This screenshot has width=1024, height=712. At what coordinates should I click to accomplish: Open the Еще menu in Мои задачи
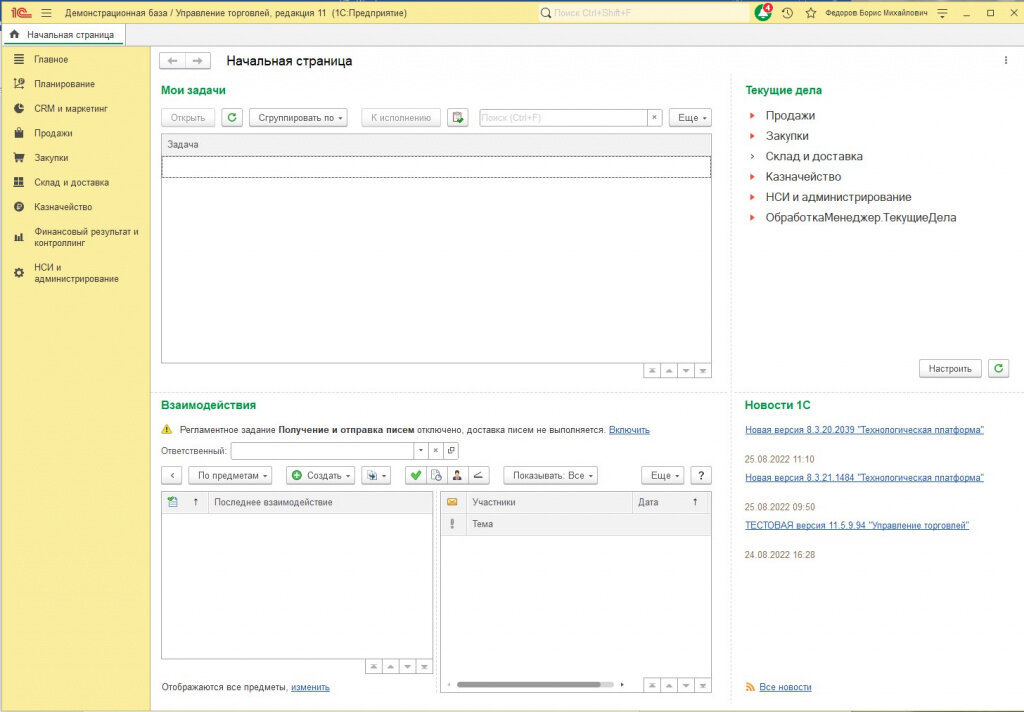pos(690,118)
